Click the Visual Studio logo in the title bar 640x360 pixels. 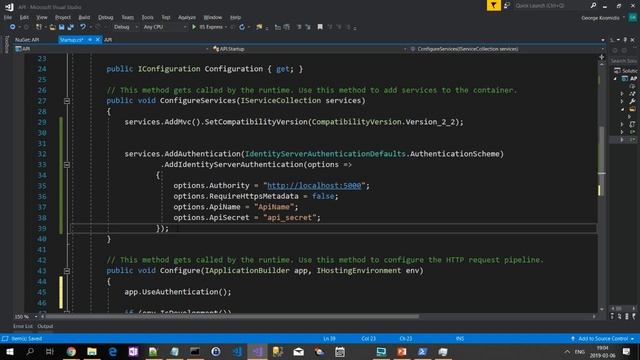click(x=9, y=7)
